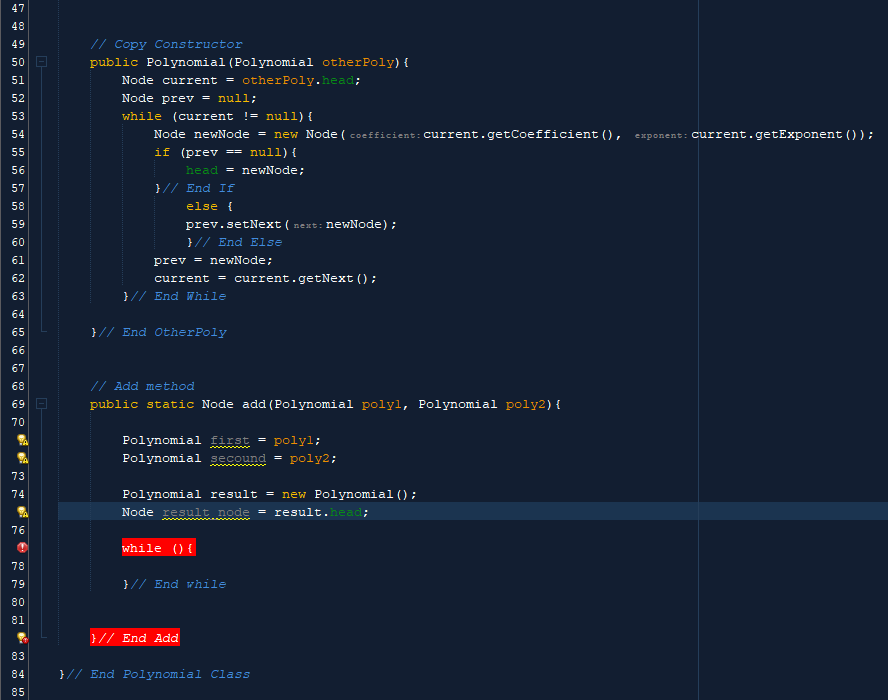
Task: Click the lightbulb with red badge at line 82
Action: pos(22,637)
